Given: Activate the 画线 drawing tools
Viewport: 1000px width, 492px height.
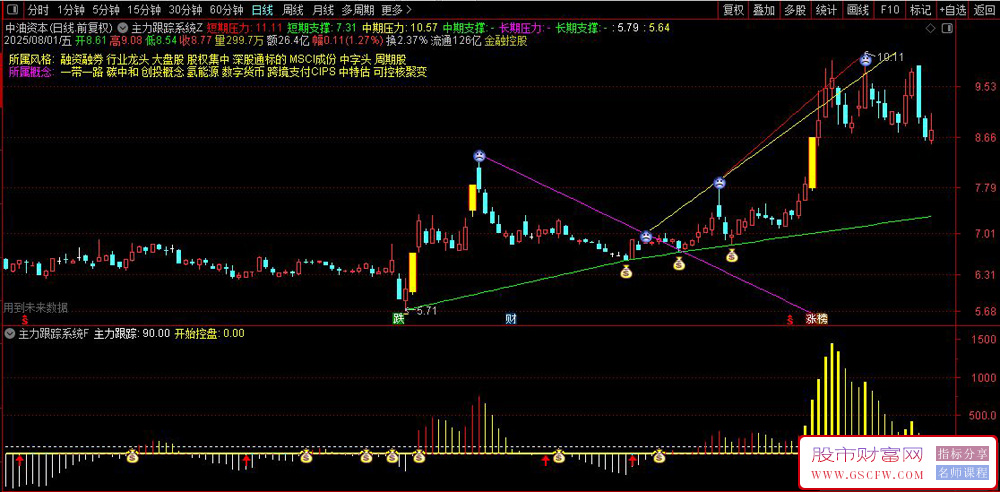Looking at the screenshot, I should click(x=858, y=10).
